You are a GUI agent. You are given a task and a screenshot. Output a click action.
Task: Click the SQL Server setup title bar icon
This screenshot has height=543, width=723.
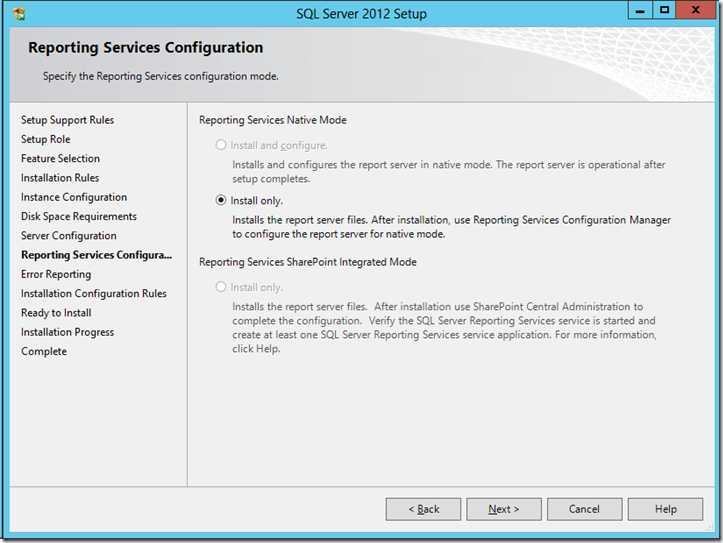[x=19, y=14]
